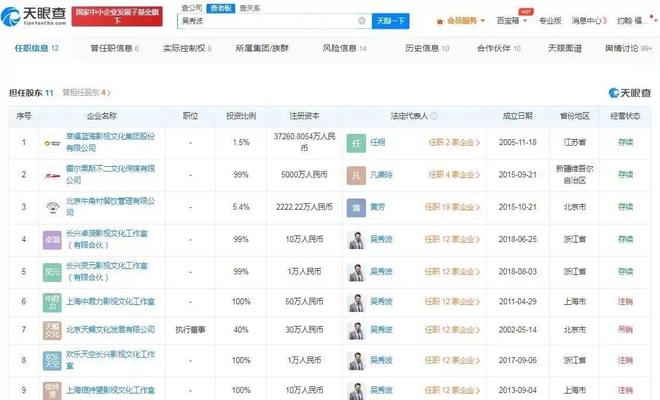Image resolution: width=660 pixels, height=400 pixels.
Task: Switch to the 查关系 search tab
Action: tap(250, 8)
